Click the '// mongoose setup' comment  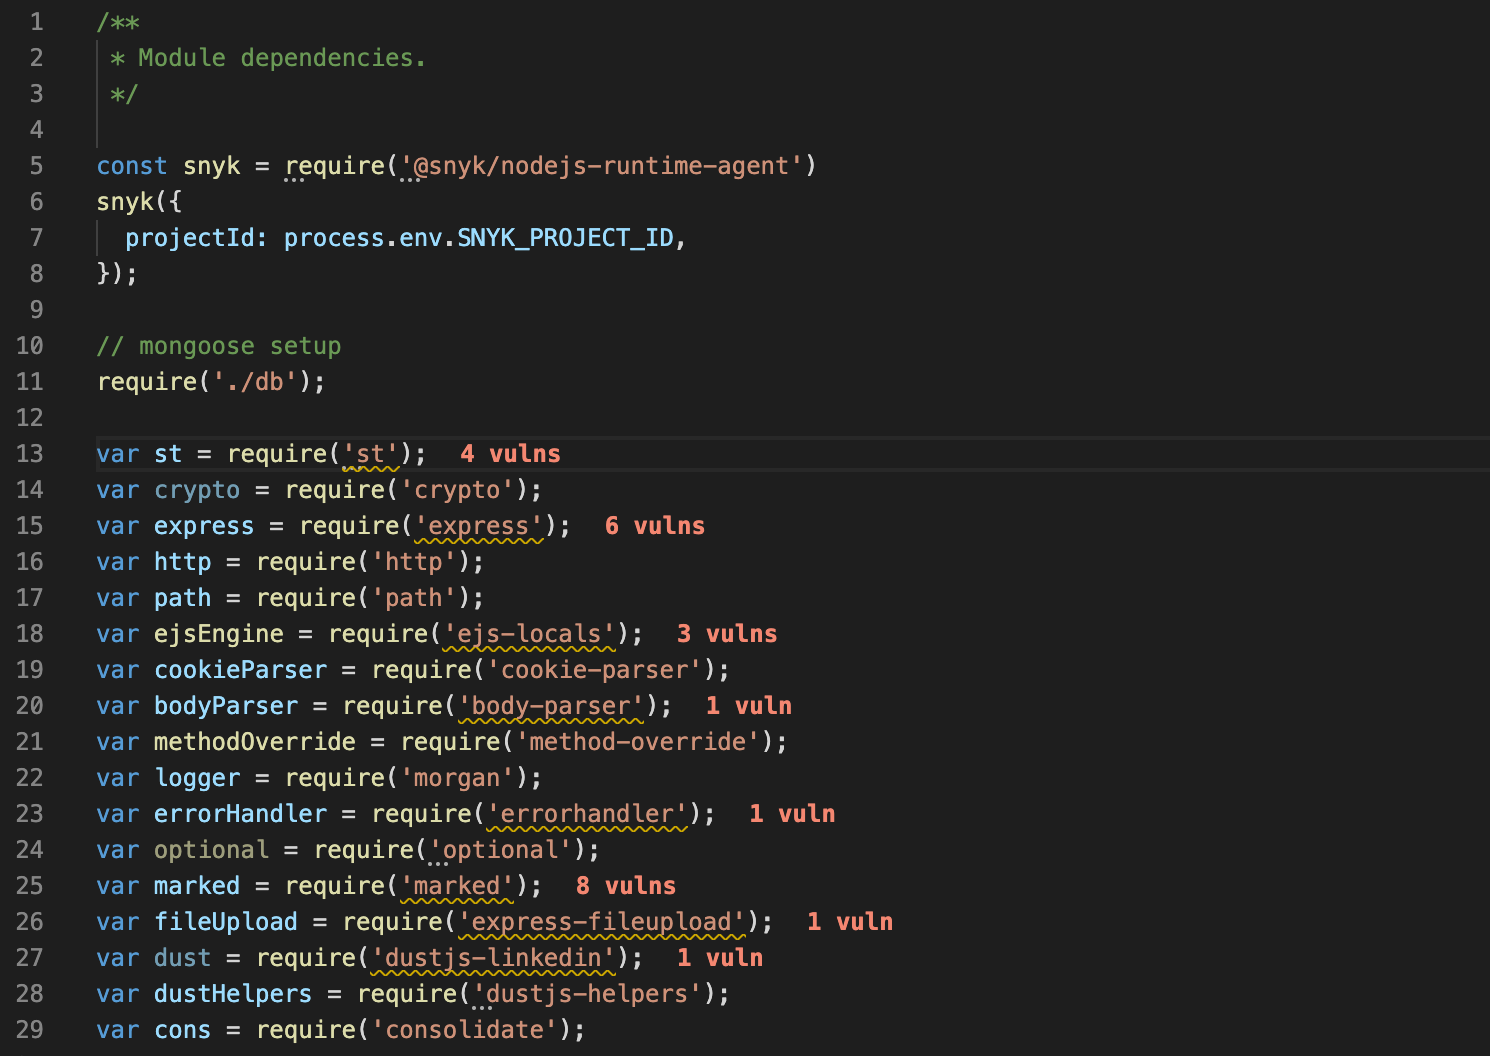point(219,346)
